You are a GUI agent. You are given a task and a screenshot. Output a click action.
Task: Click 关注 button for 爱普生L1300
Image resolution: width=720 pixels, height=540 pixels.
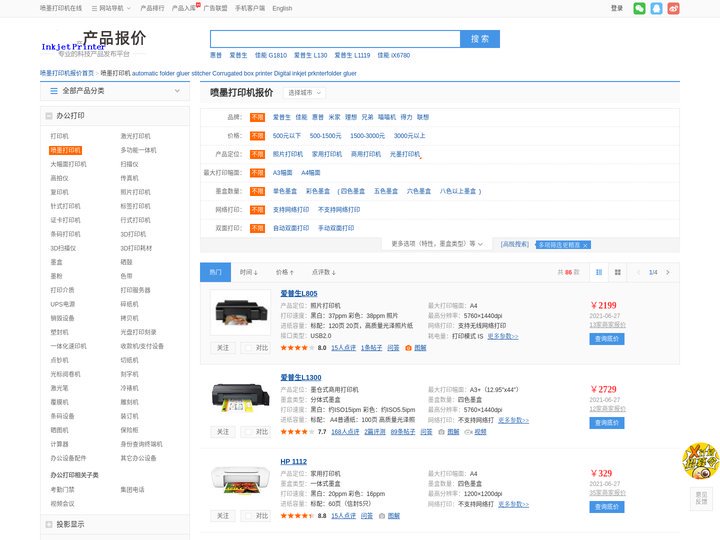tap(223, 432)
